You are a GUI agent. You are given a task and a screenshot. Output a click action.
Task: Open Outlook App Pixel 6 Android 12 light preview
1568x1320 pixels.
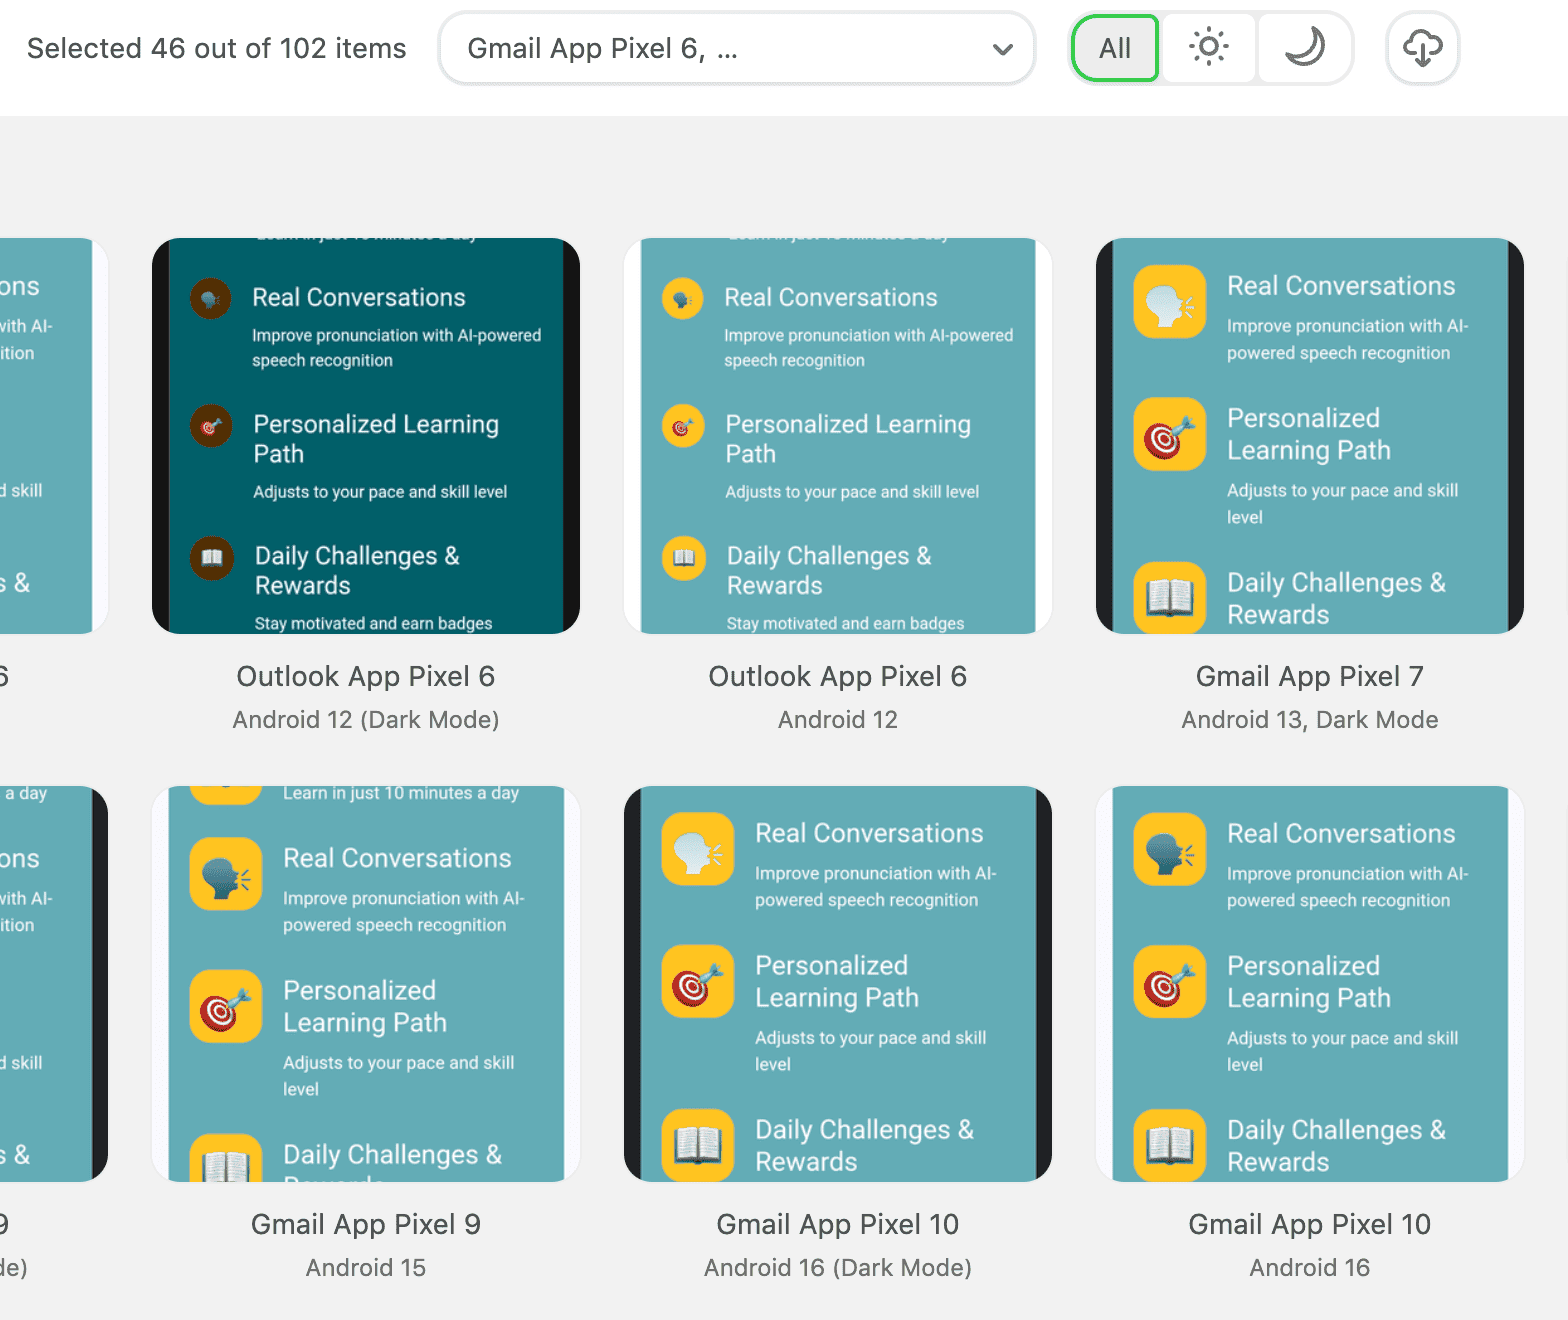838,436
